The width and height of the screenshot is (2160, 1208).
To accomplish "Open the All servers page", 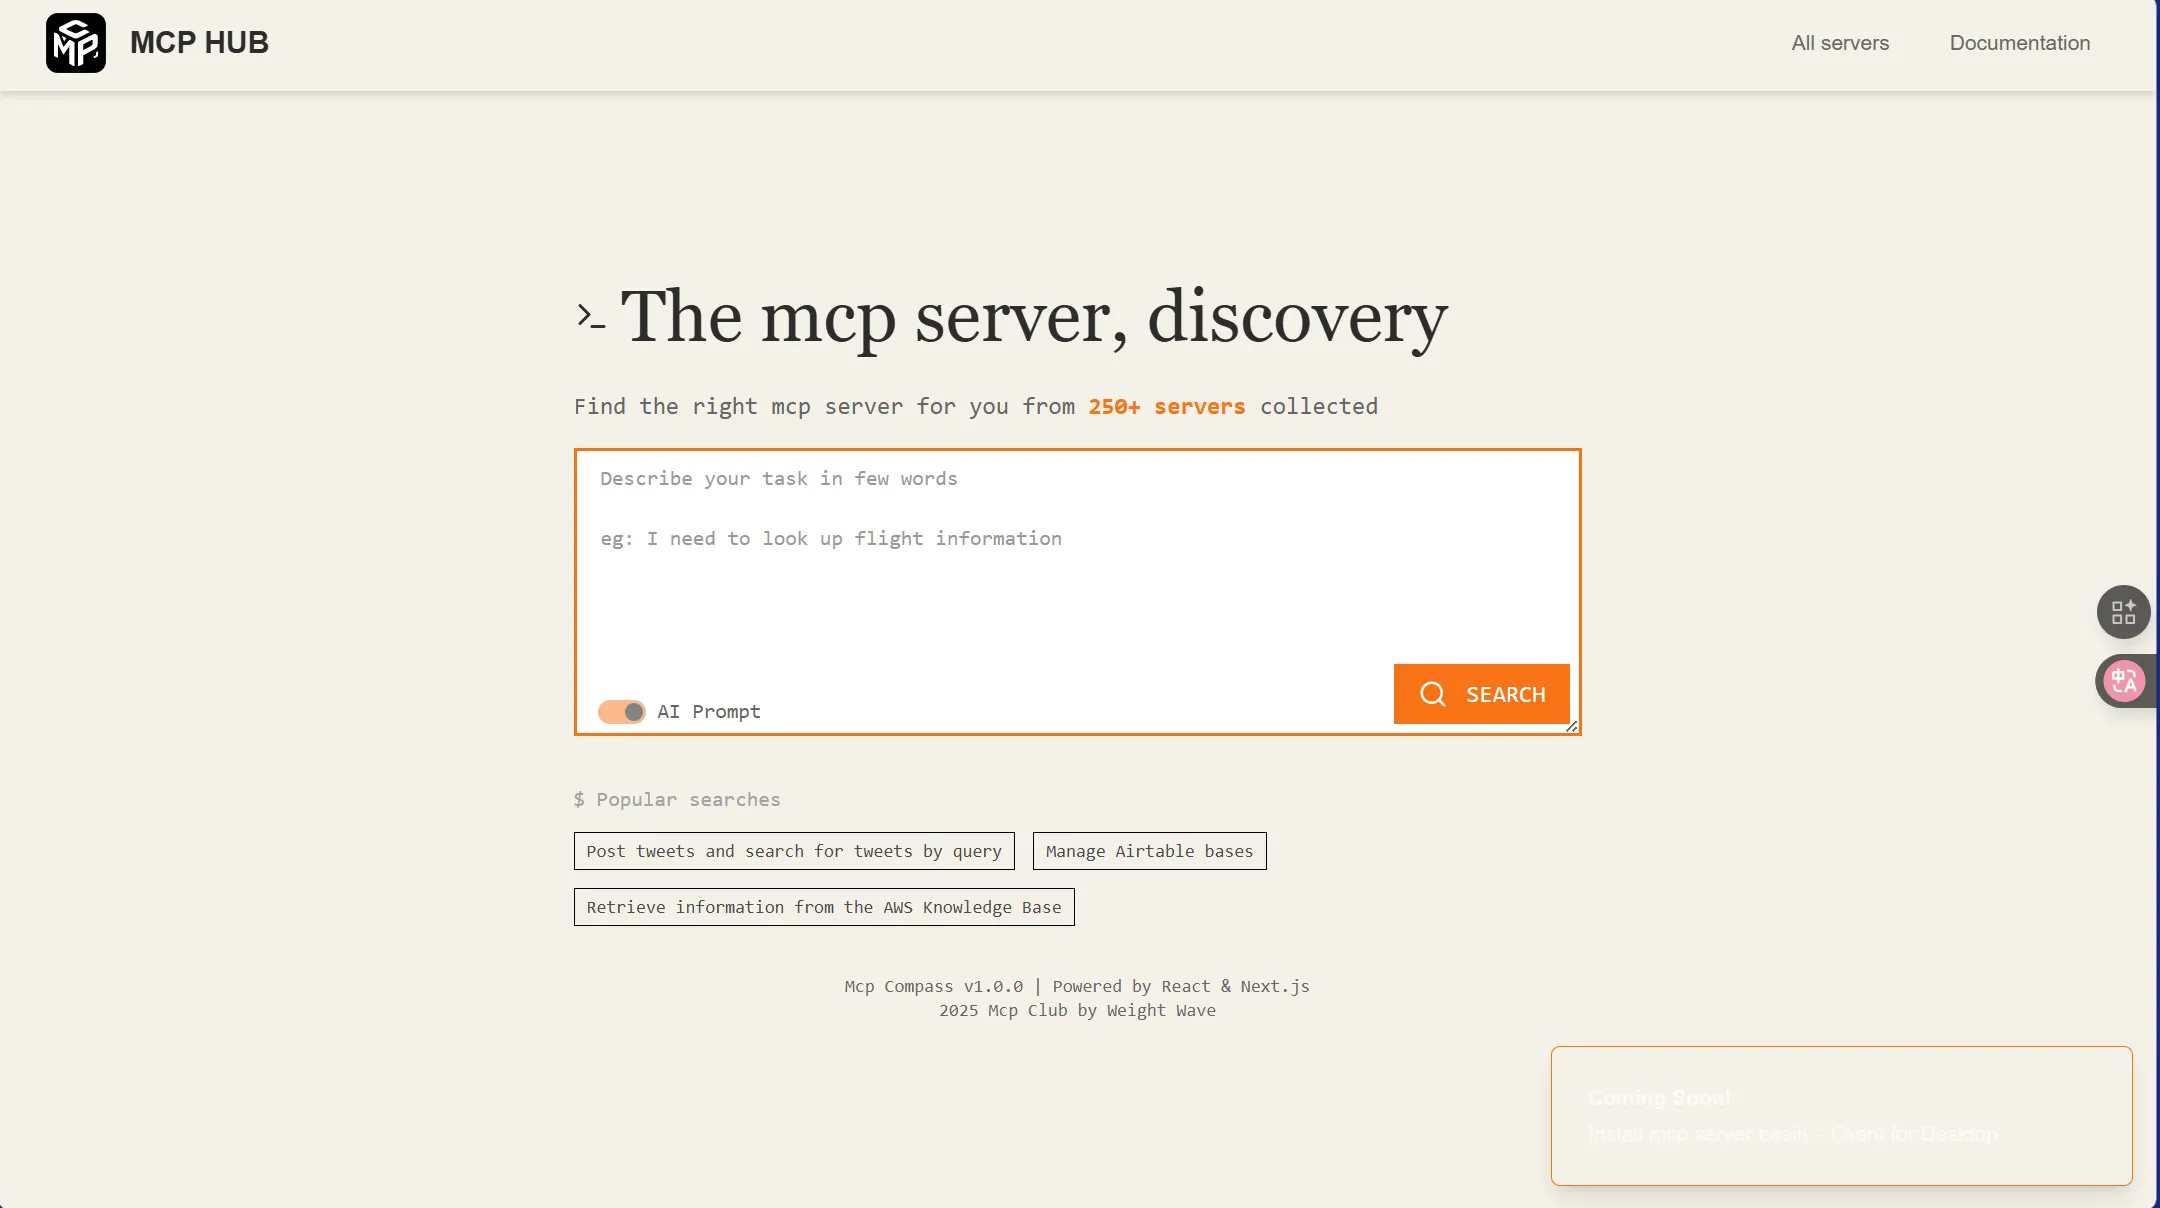I will [x=1840, y=43].
